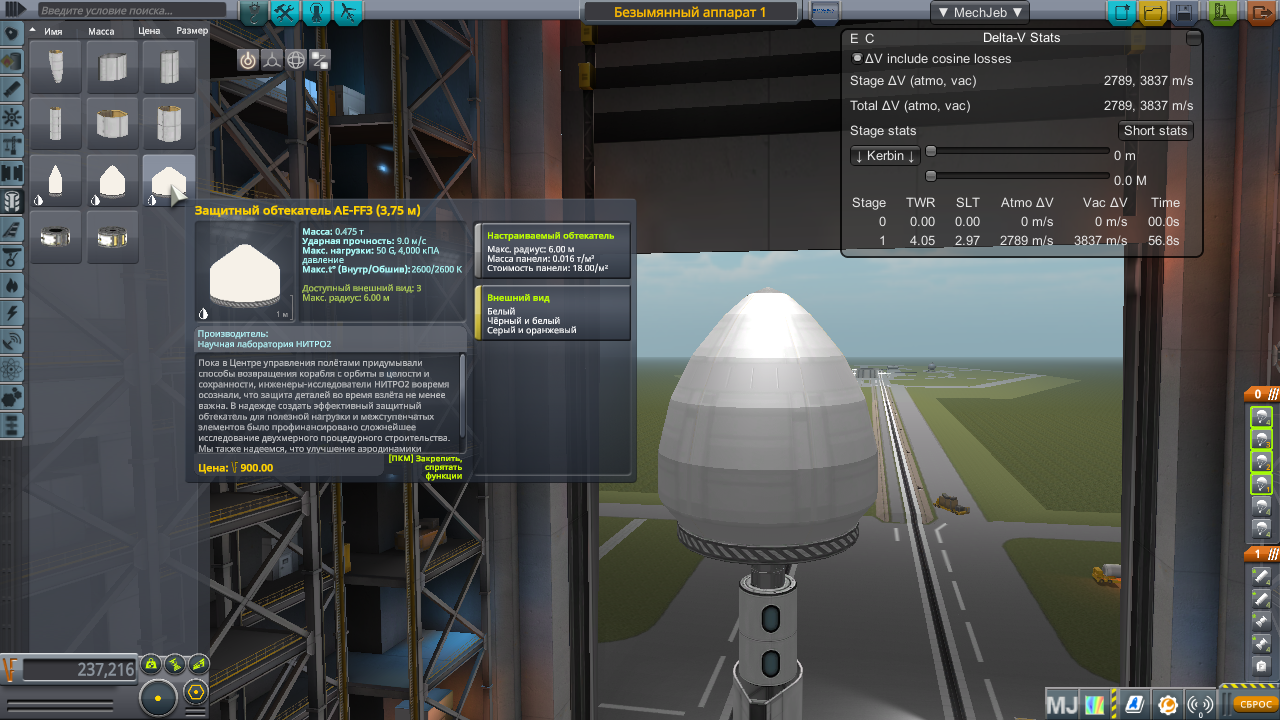Switch to Action Groups editor mode
This screenshot has width=1280, height=720.
click(x=286, y=13)
